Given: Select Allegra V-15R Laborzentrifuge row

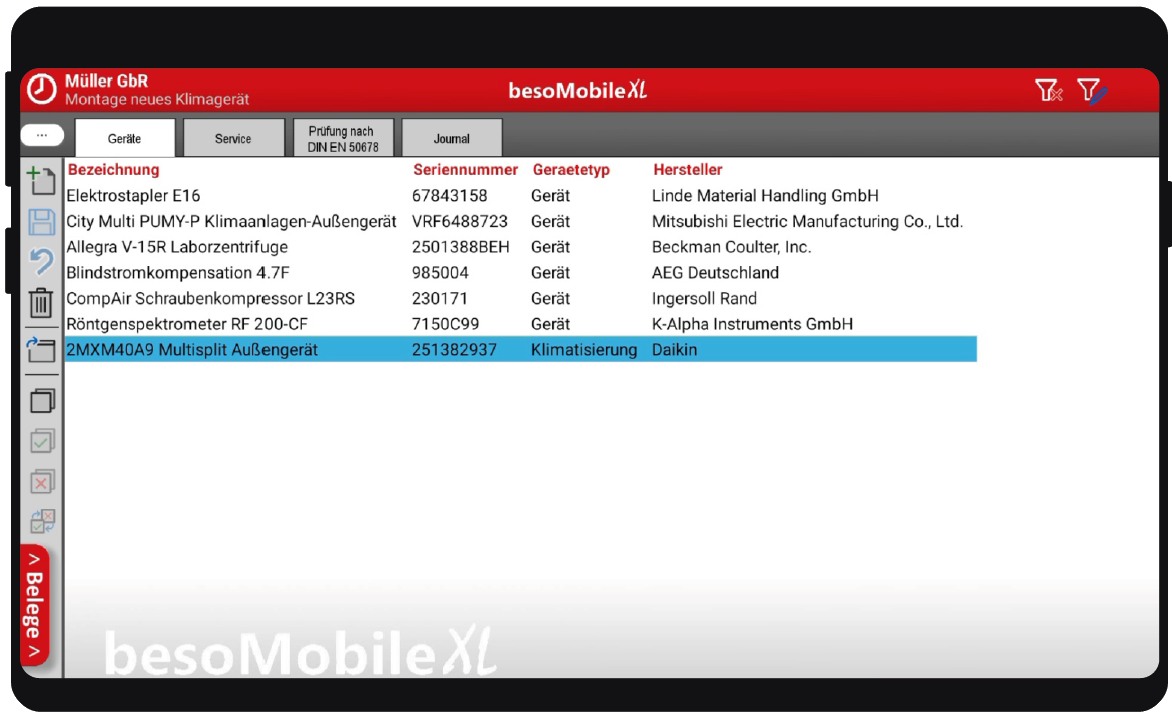Looking at the screenshot, I should (520, 247).
